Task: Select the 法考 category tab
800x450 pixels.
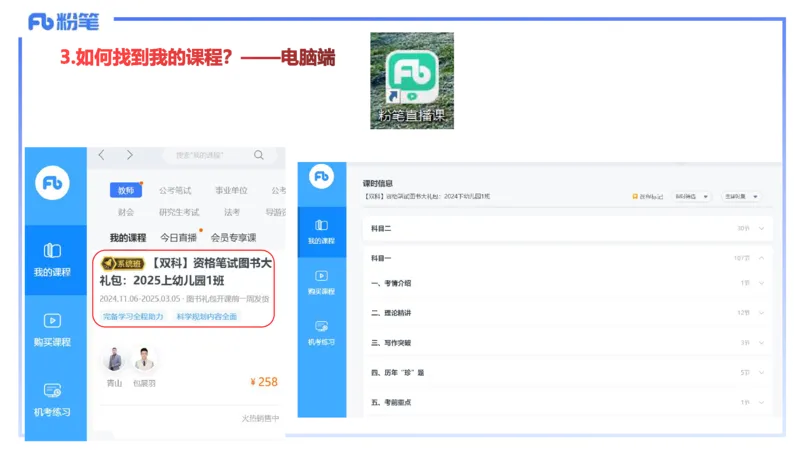Action: (x=232, y=212)
